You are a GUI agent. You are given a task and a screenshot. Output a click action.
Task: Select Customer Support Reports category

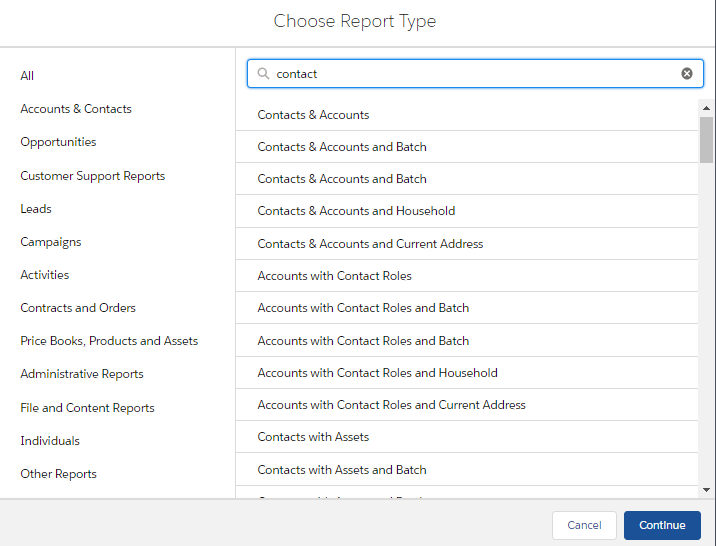[93, 176]
